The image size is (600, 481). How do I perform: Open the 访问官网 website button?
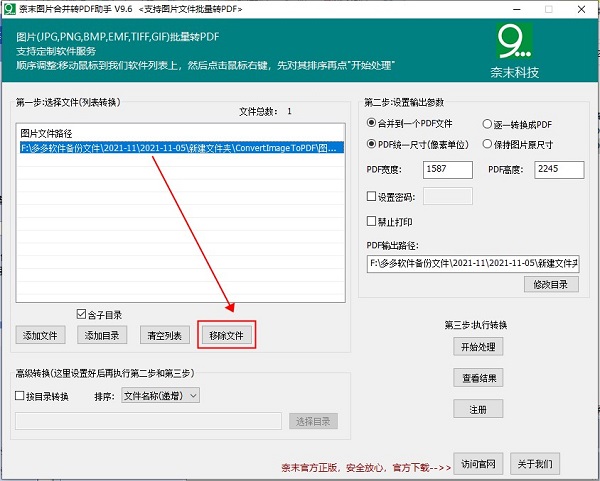tap(478, 464)
